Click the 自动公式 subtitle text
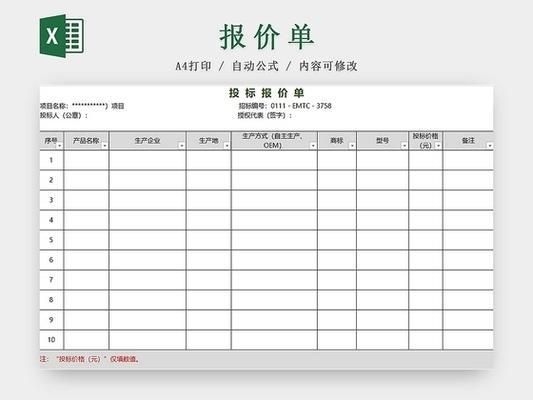This screenshot has width=533, height=400. pos(255,66)
